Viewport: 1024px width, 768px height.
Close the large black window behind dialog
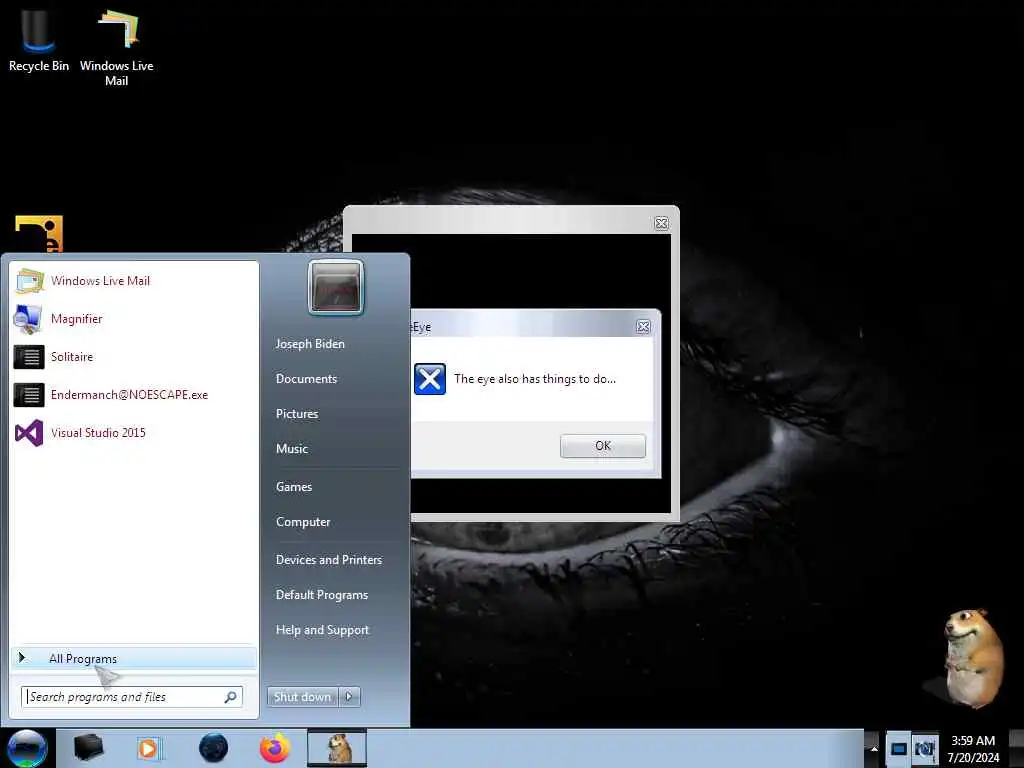tap(662, 223)
